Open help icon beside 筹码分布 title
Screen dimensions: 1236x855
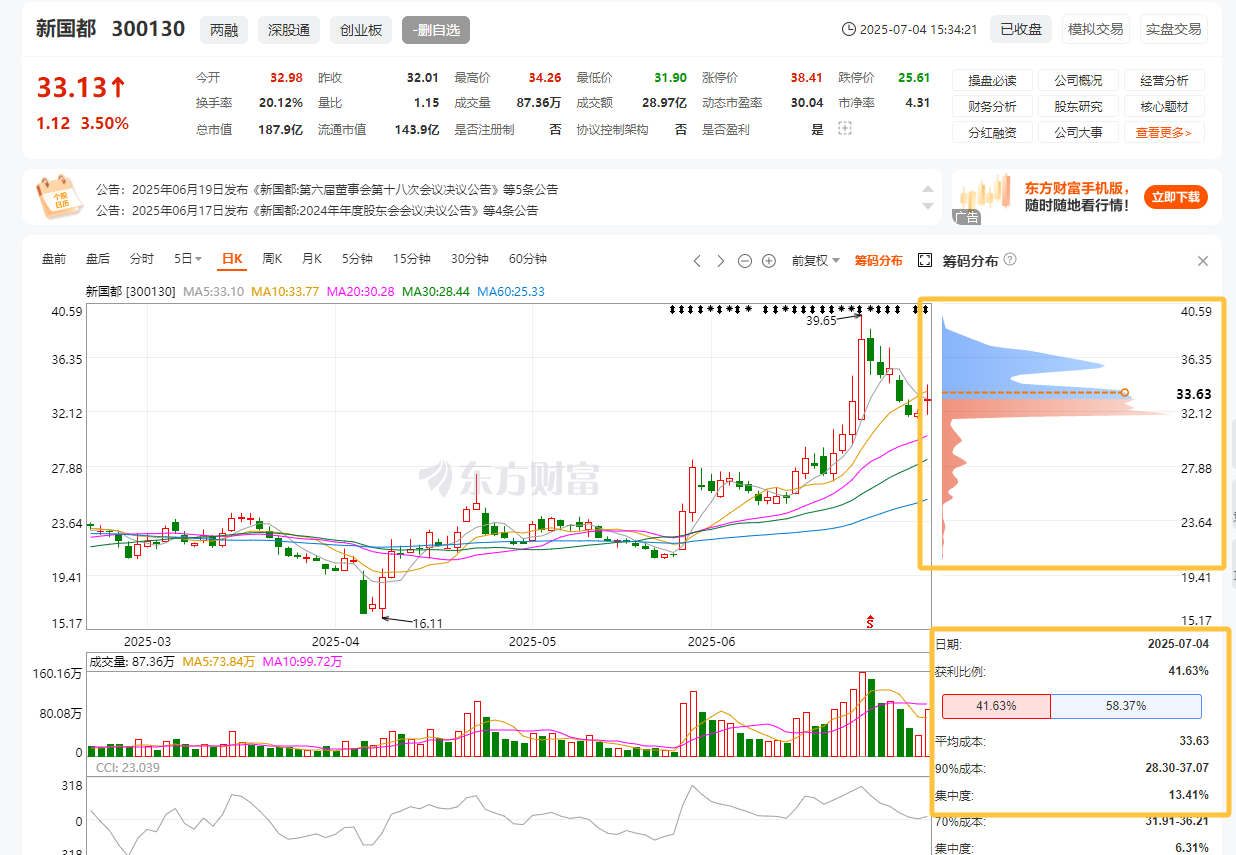pyautogui.click(x=1010, y=259)
